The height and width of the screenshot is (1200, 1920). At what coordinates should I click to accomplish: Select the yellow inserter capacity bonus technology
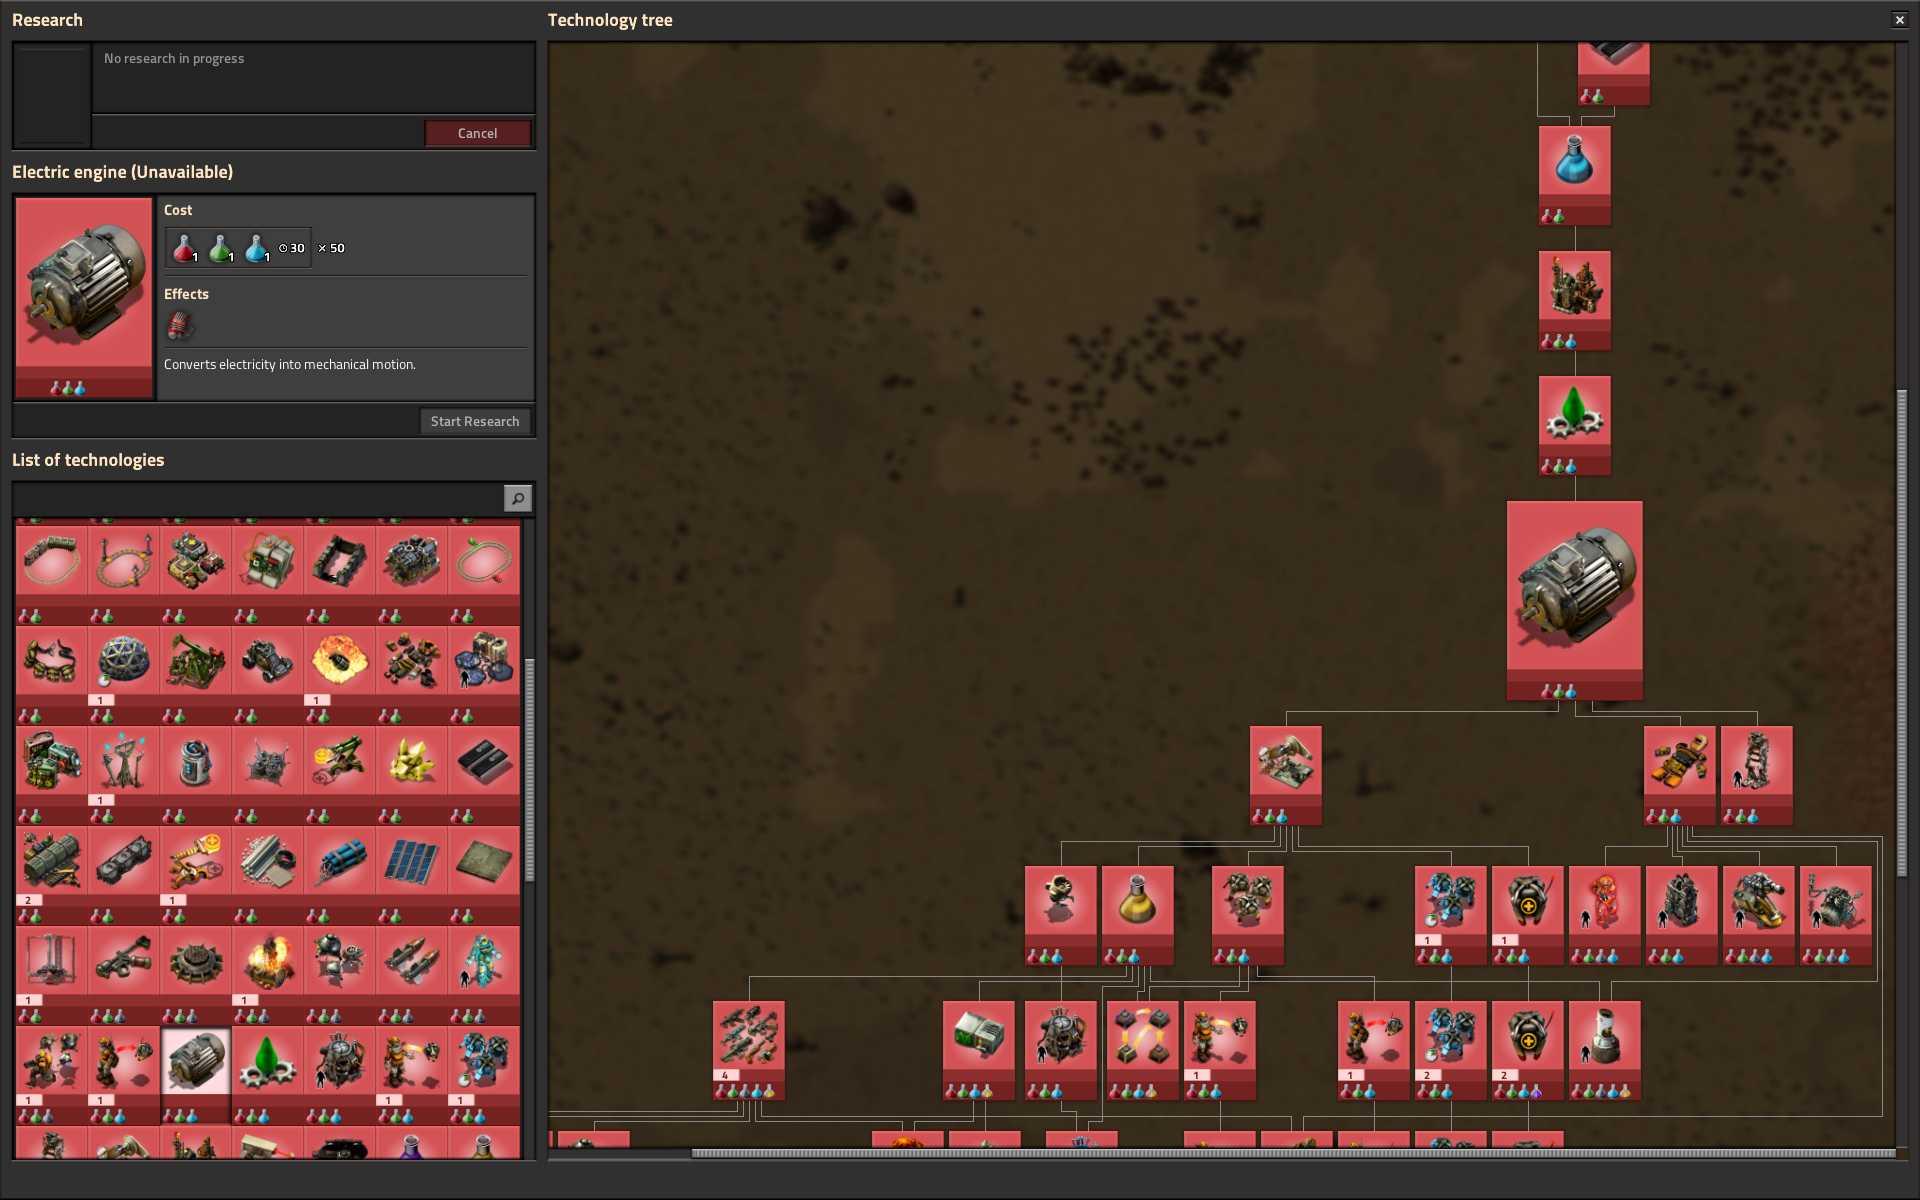(x=196, y=875)
